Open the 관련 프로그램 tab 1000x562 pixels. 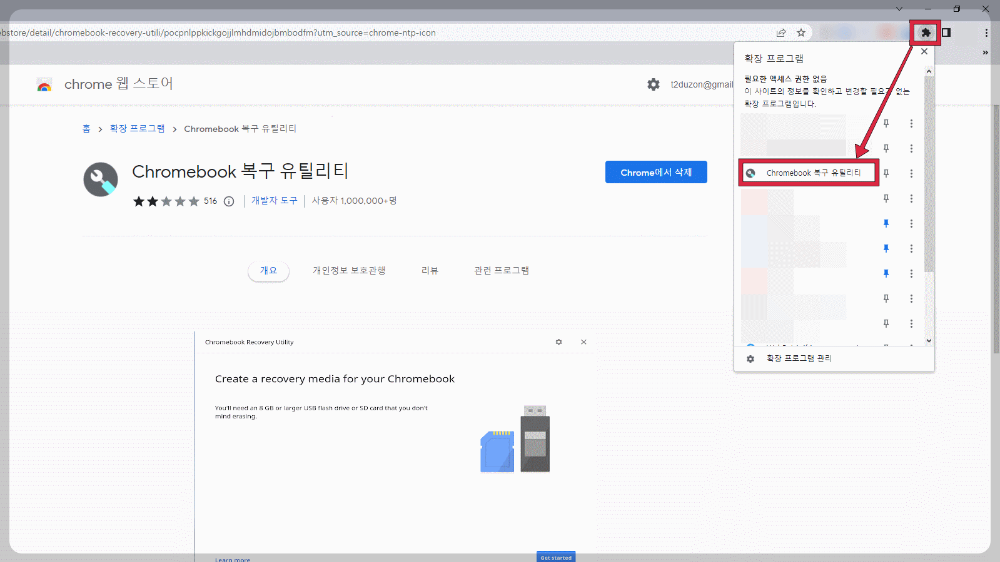[x=501, y=270]
